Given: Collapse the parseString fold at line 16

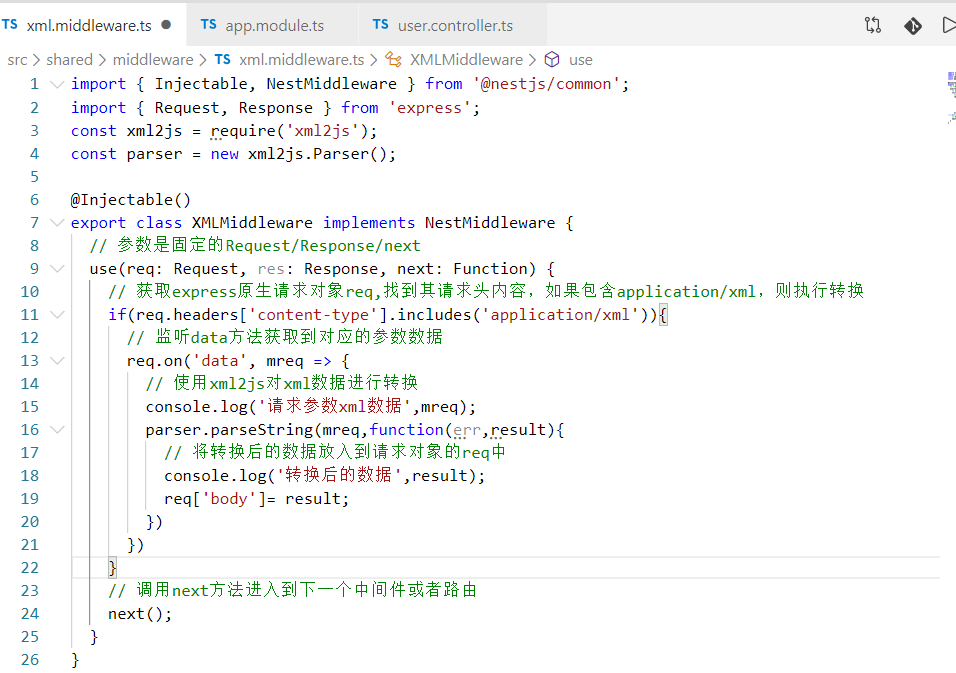Looking at the screenshot, I should [x=57, y=429].
